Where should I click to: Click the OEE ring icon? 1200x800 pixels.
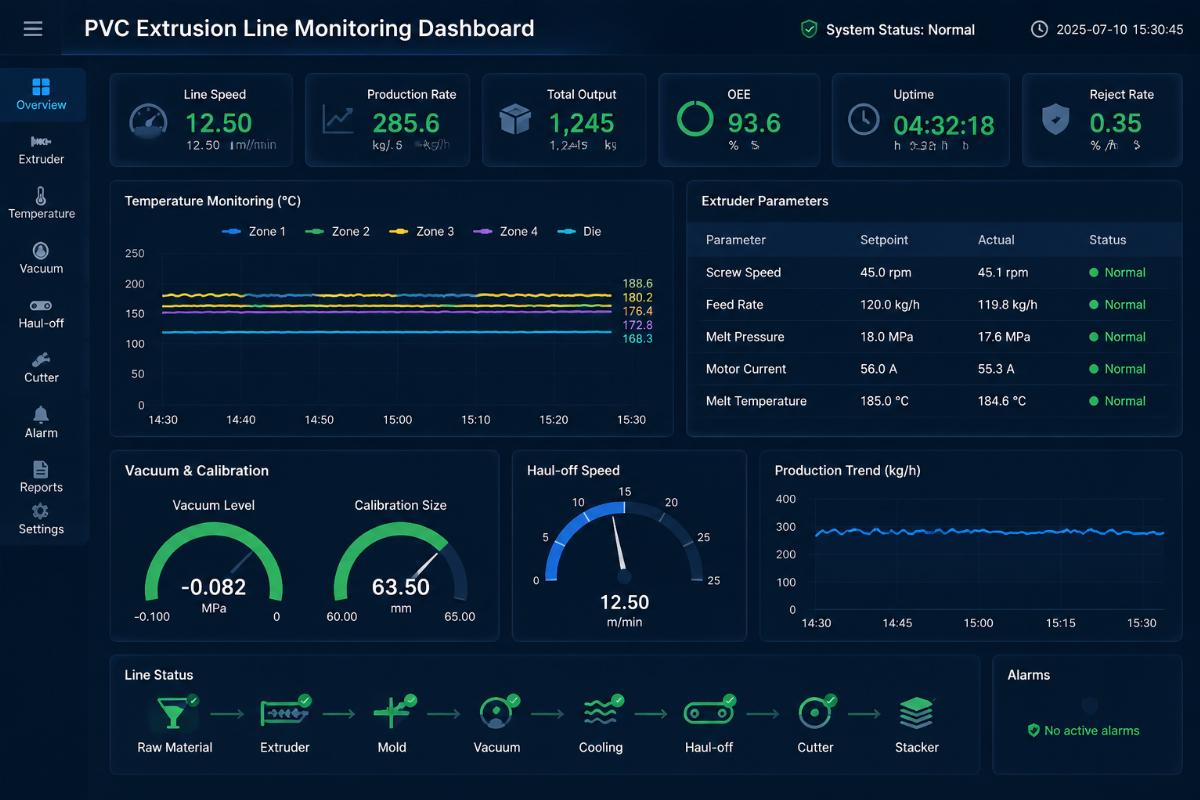tap(695, 119)
